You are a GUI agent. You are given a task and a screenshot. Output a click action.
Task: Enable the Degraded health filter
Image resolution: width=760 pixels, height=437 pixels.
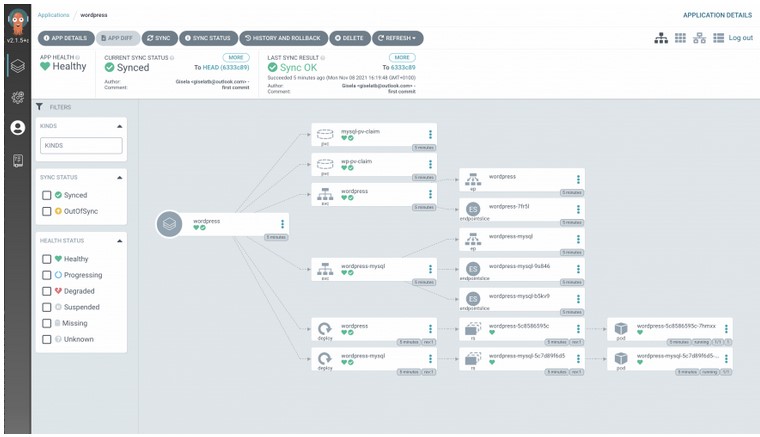[47, 291]
